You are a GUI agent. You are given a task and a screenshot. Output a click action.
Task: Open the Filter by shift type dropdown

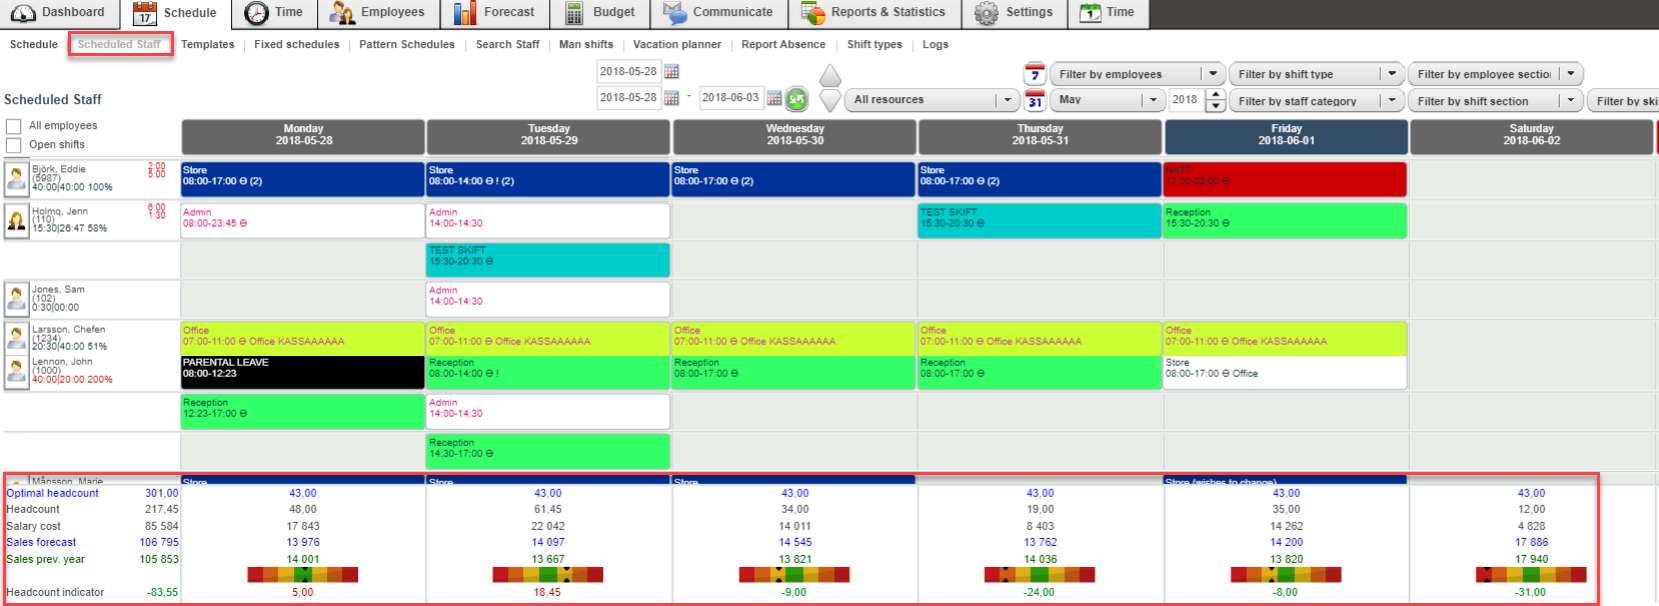(x=1316, y=74)
